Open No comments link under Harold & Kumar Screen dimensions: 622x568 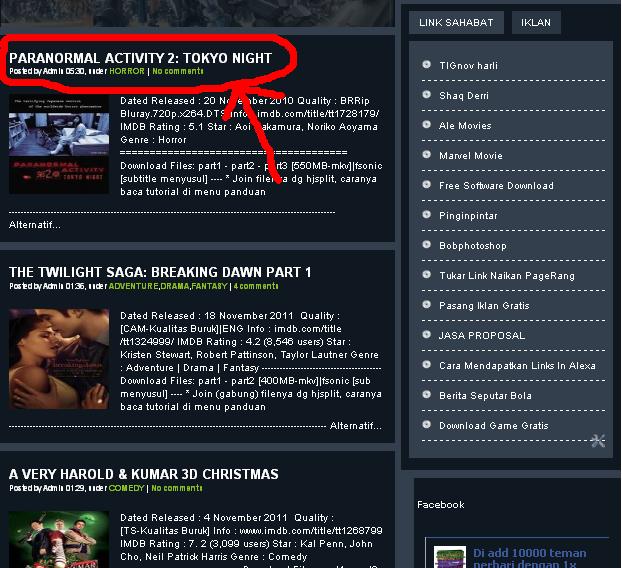(x=177, y=488)
